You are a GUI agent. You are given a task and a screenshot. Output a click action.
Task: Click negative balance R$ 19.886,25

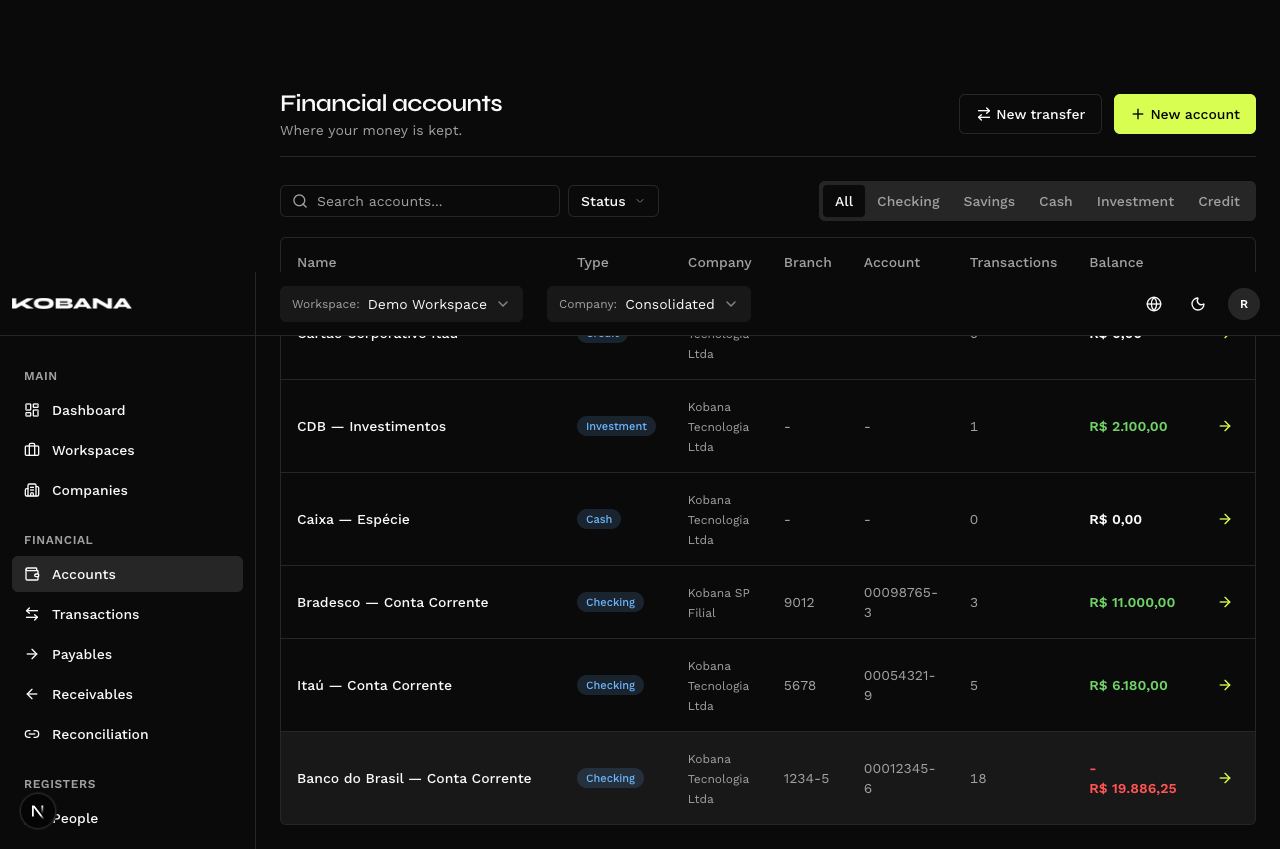(x=1133, y=778)
